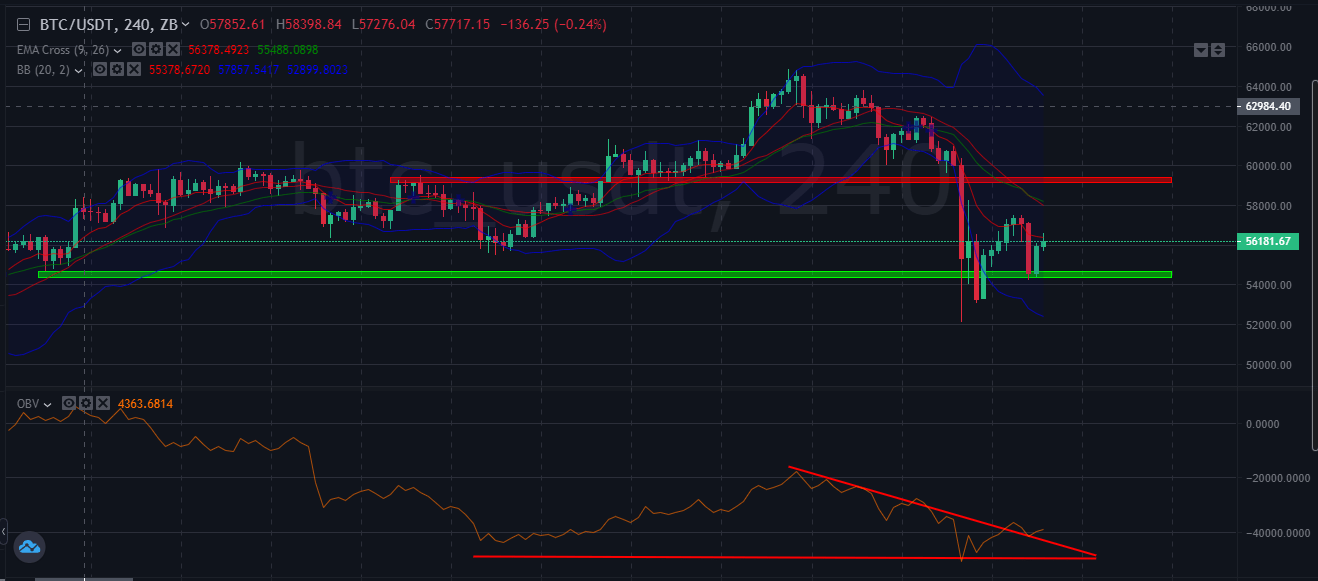The image size is (1318, 581).
Task: Expand left sidebar with edge arrow
Action: pyautogui.click(x=3, y=530)
